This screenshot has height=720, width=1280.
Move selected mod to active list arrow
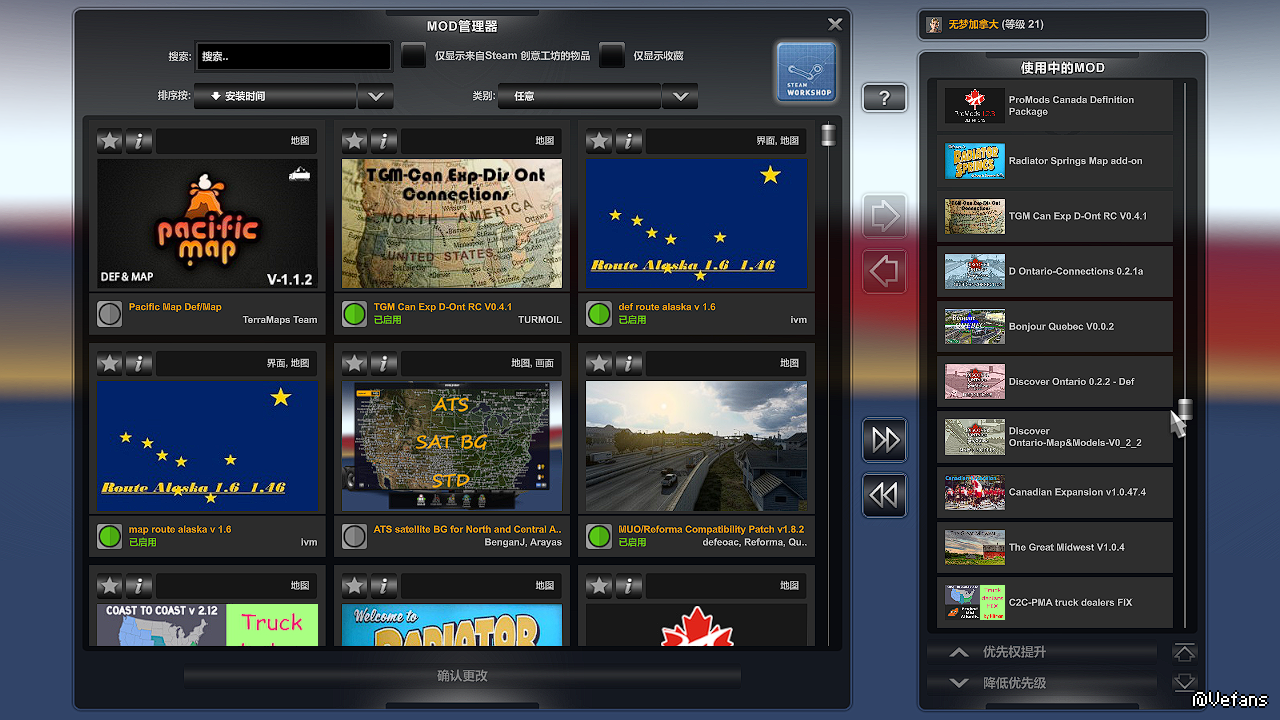click(x=885, y=216)
